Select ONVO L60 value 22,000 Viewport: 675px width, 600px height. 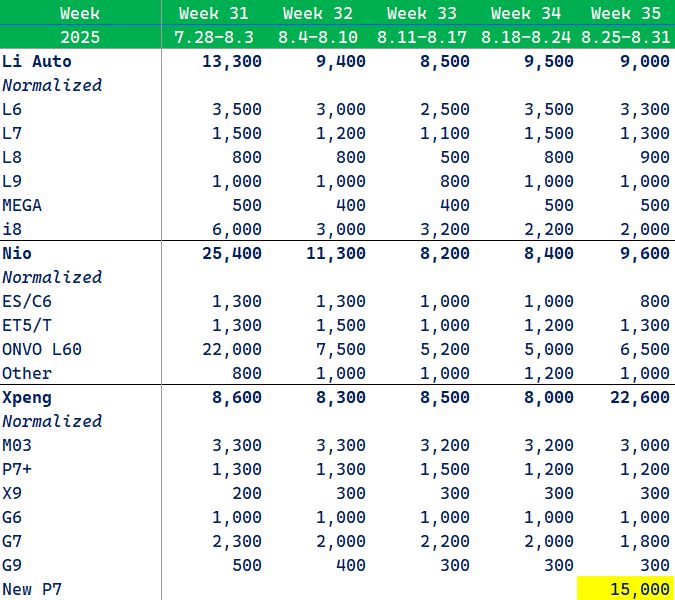232,349
